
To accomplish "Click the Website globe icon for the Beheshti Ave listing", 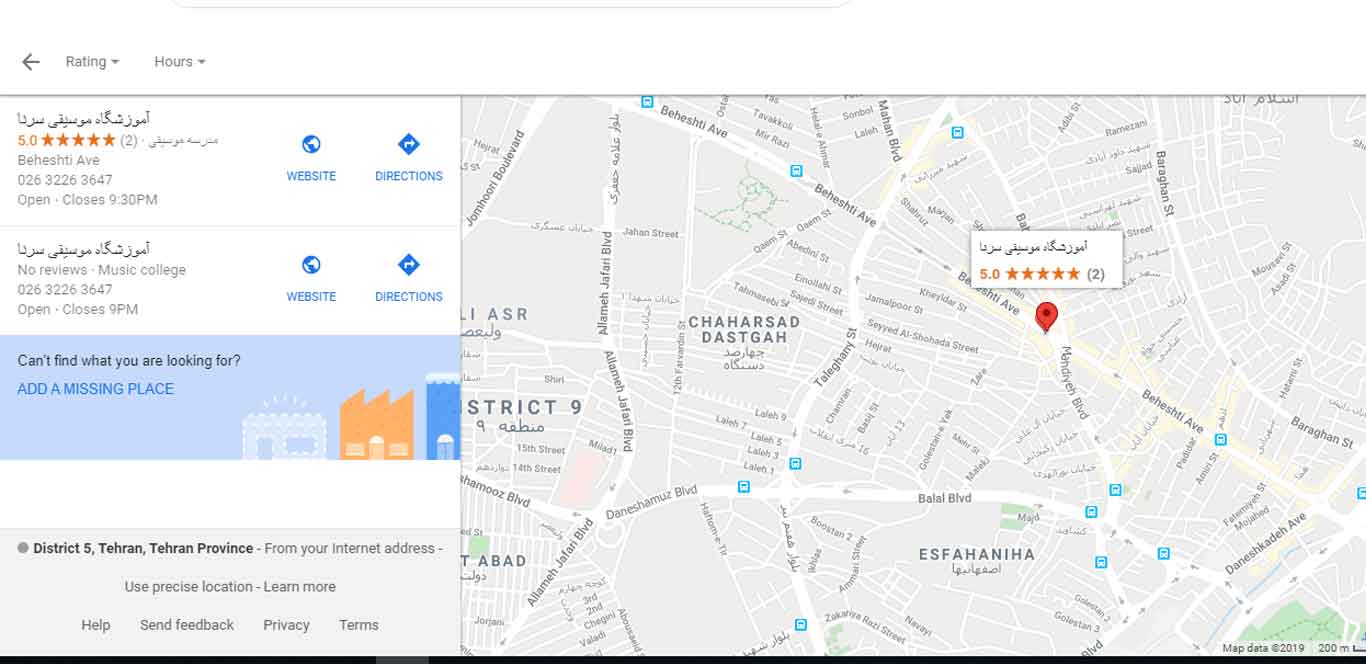I will coord(311,145).
